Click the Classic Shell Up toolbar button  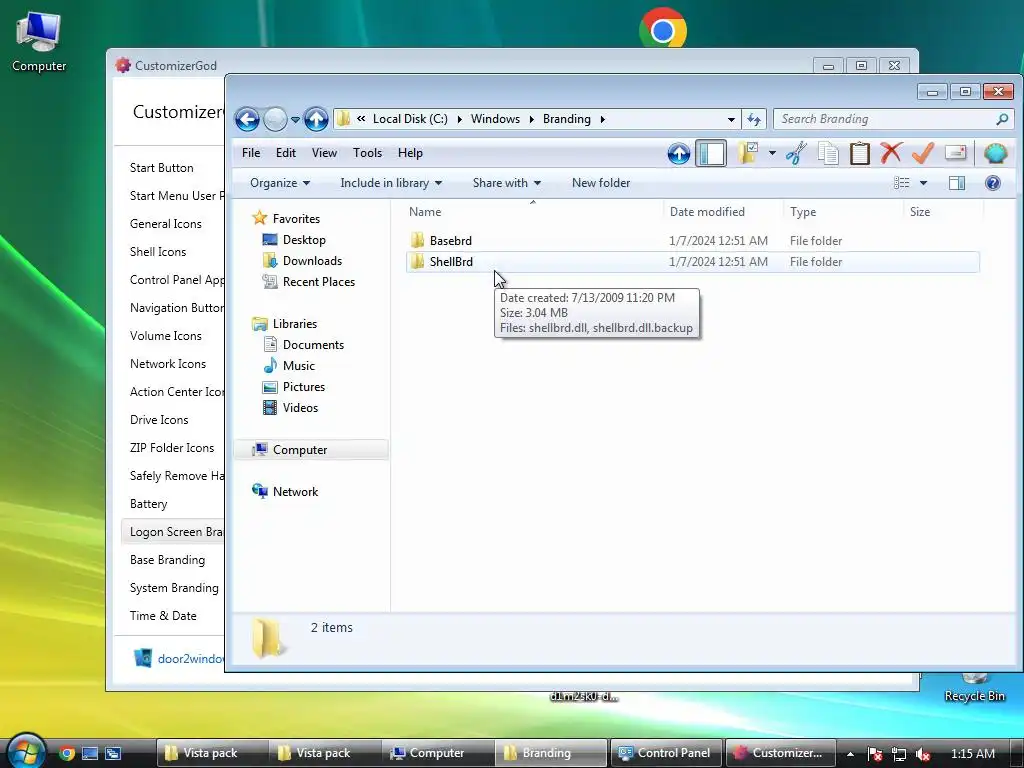tap(679, 153)
